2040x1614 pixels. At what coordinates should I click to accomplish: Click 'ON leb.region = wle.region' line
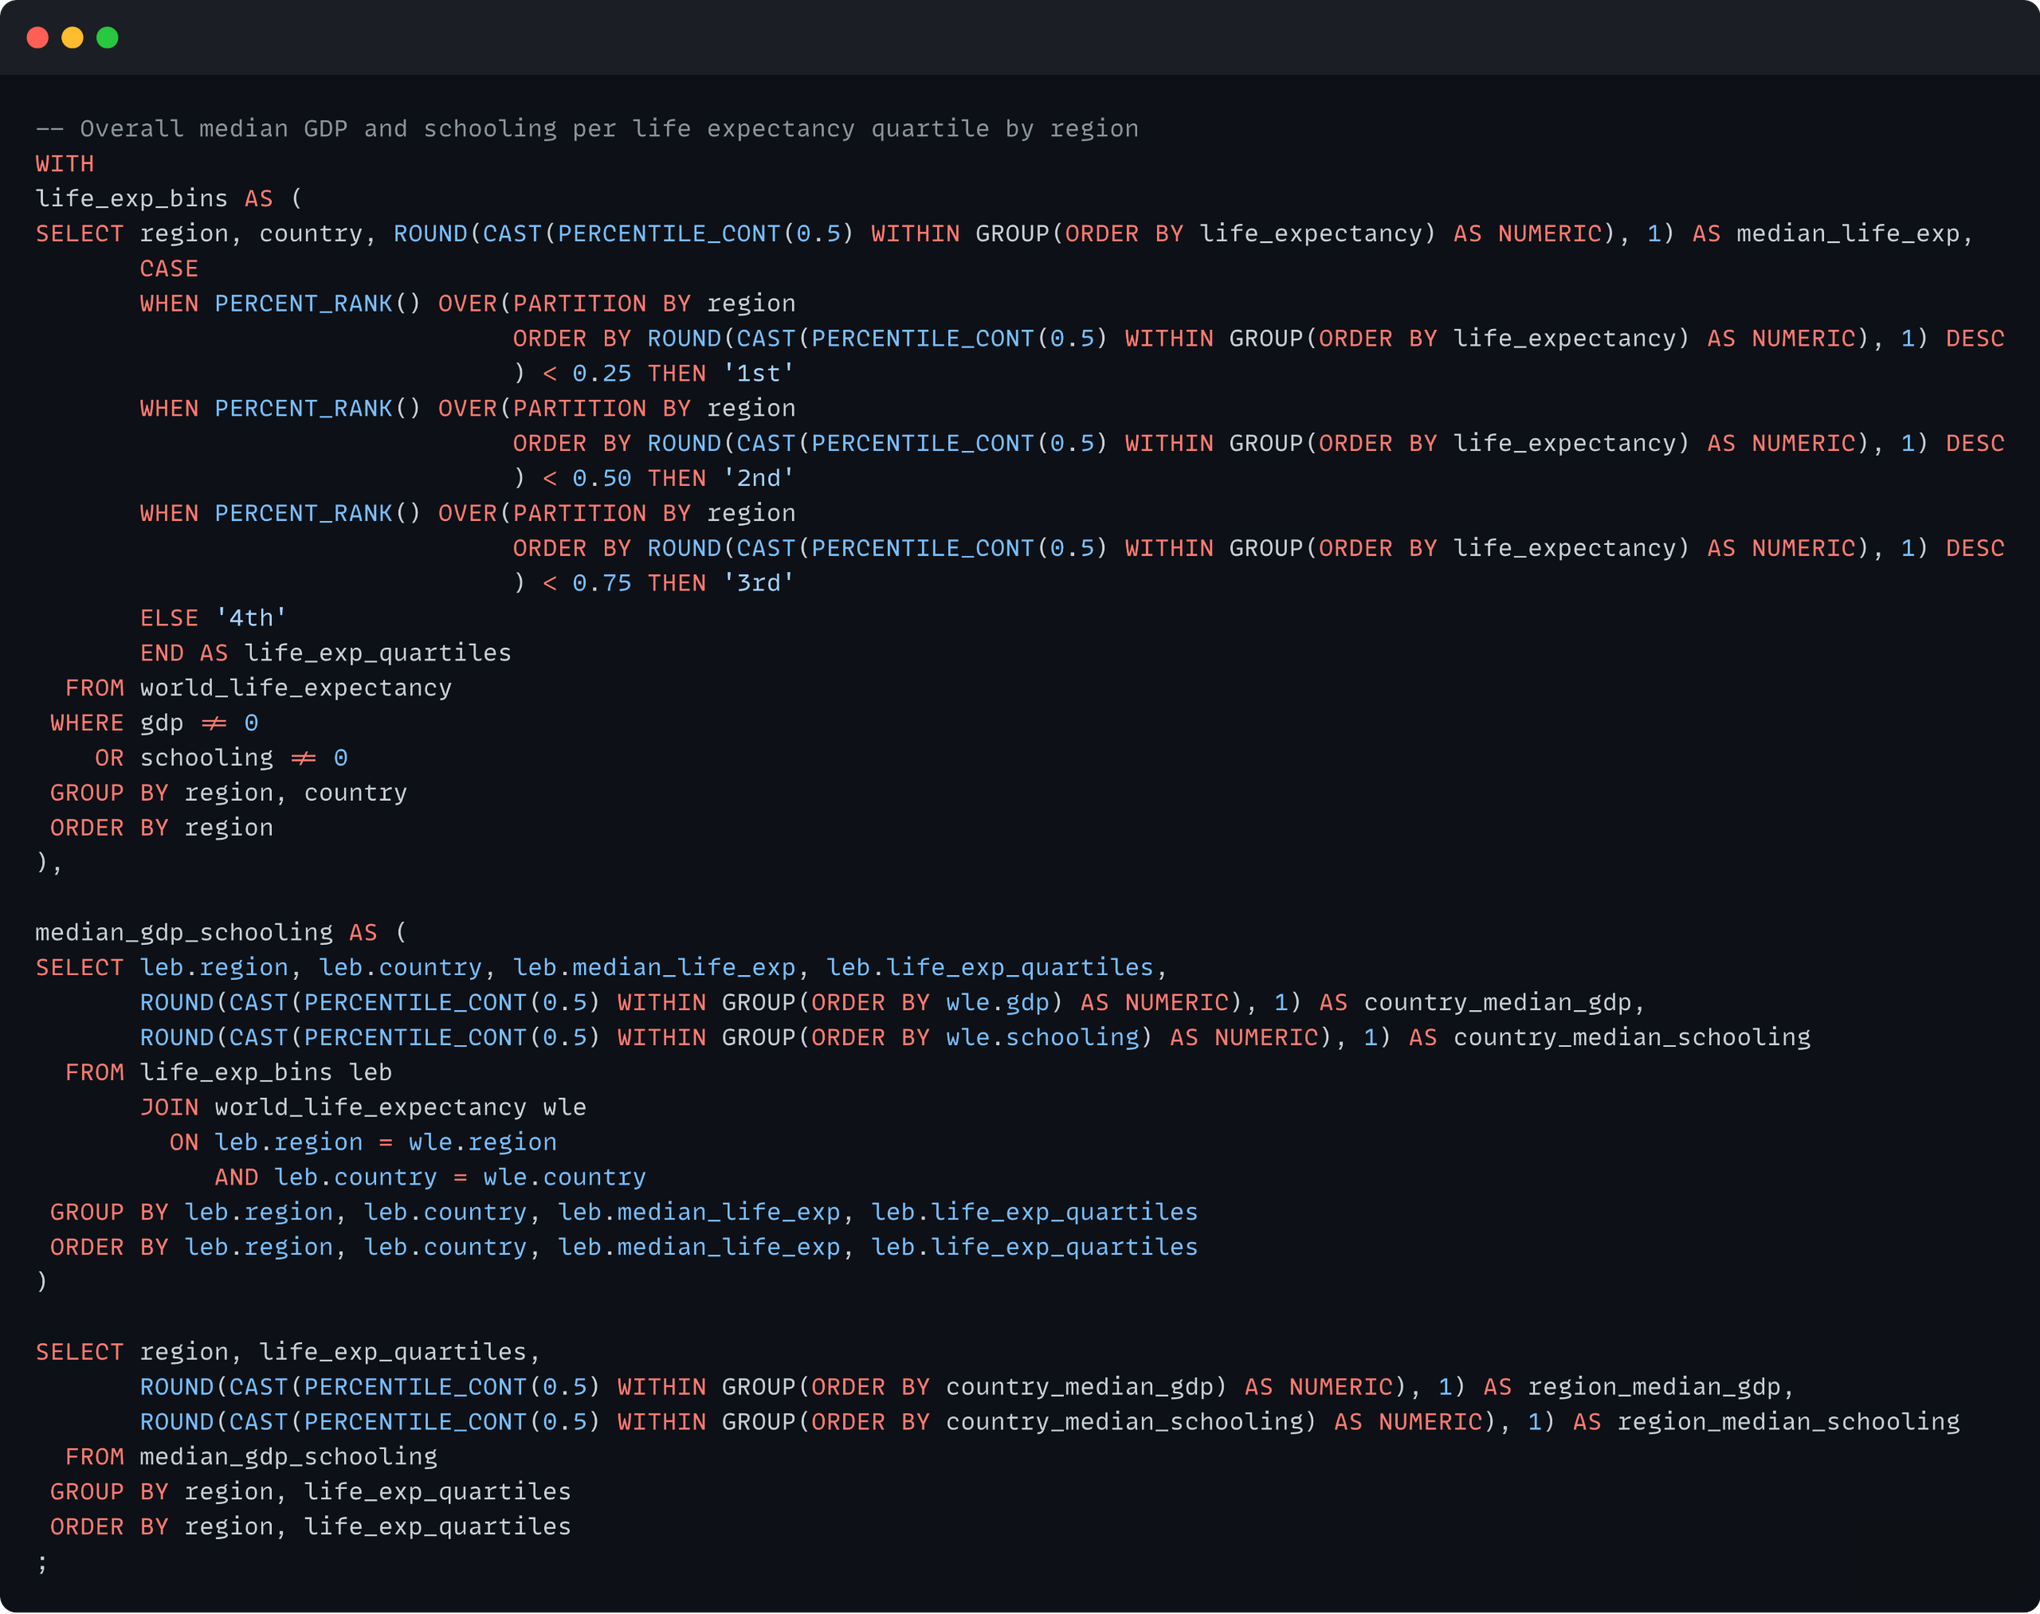pyautogui.click(x=363, y=1143)
